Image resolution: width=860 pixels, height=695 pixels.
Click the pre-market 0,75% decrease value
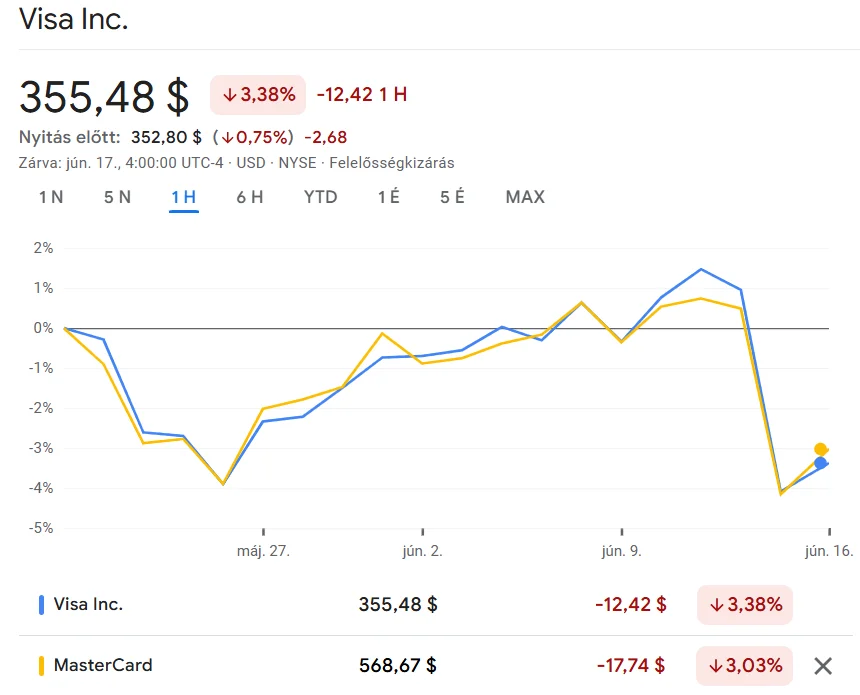point(254,137)
